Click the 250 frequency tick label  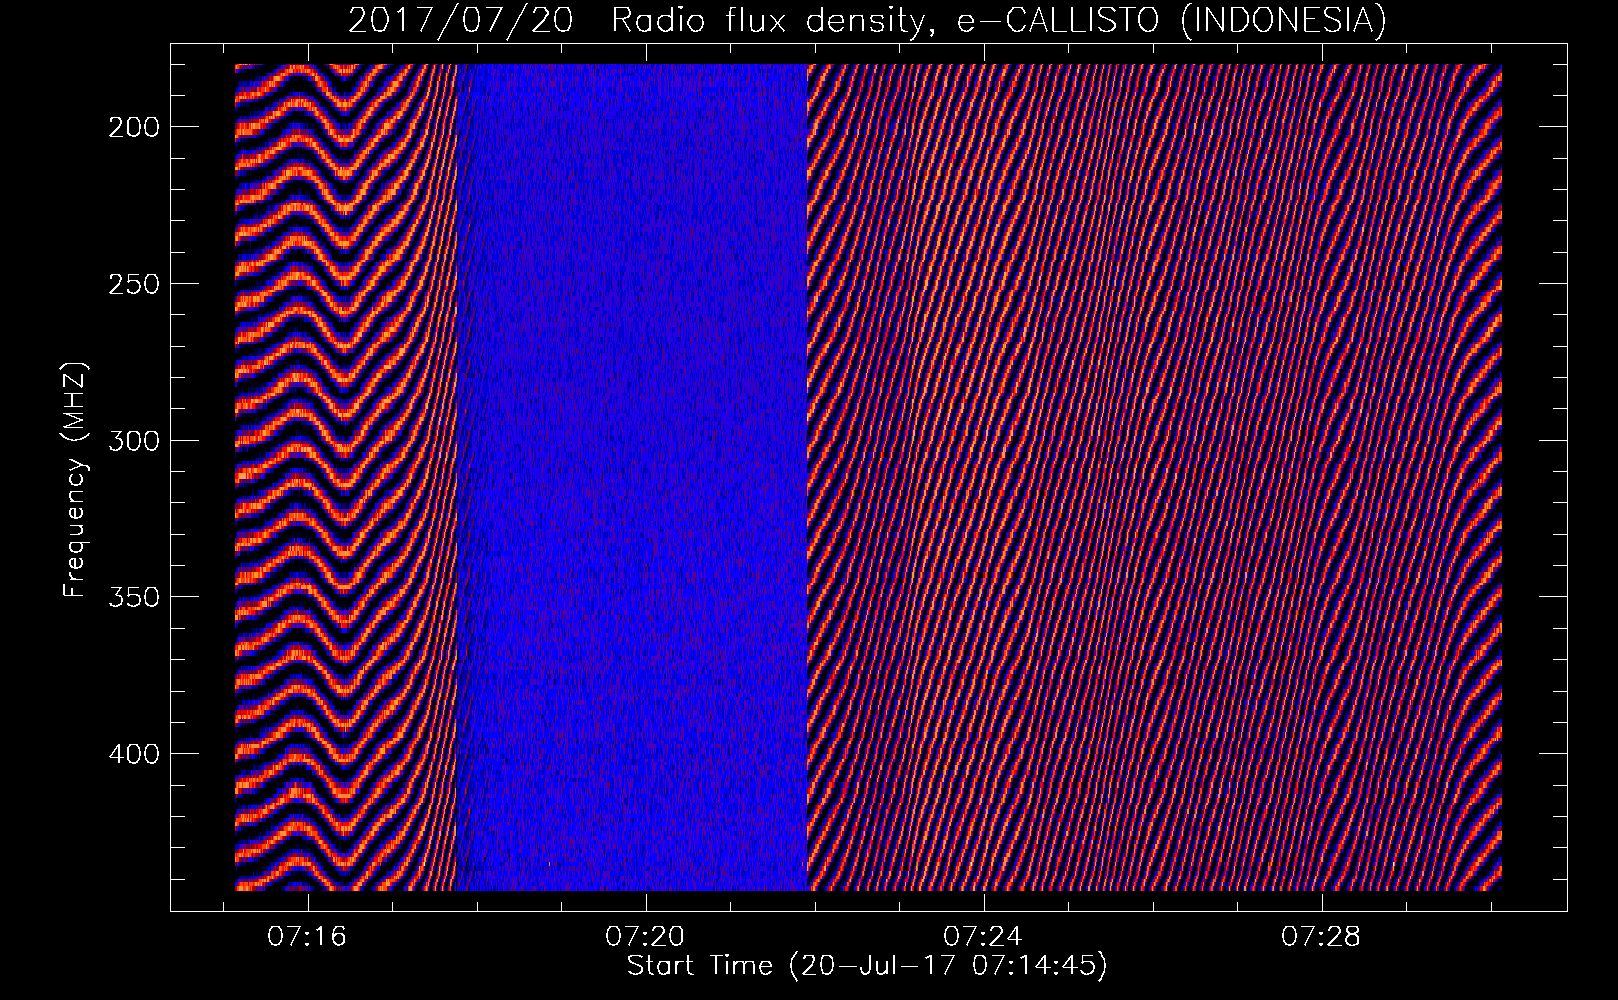point(132,284)
